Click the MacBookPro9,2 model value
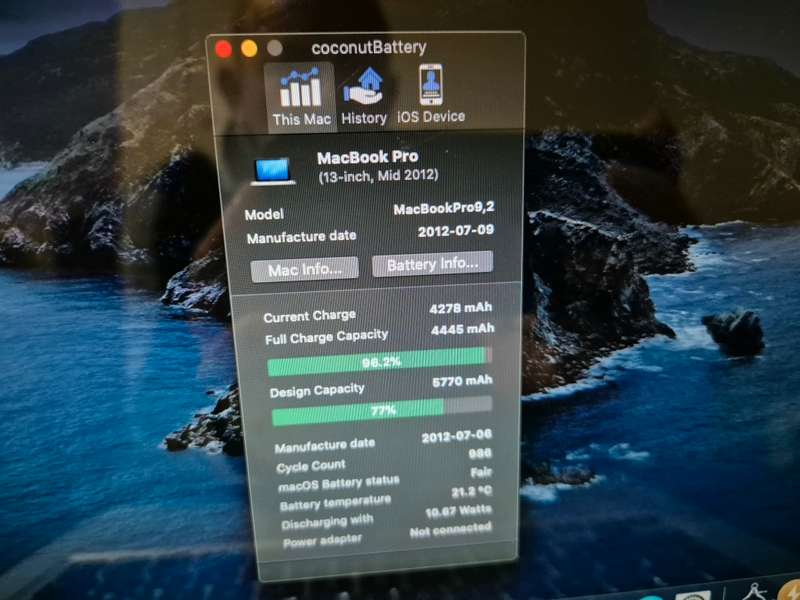800x600 pixels. [x=444, y=208]
